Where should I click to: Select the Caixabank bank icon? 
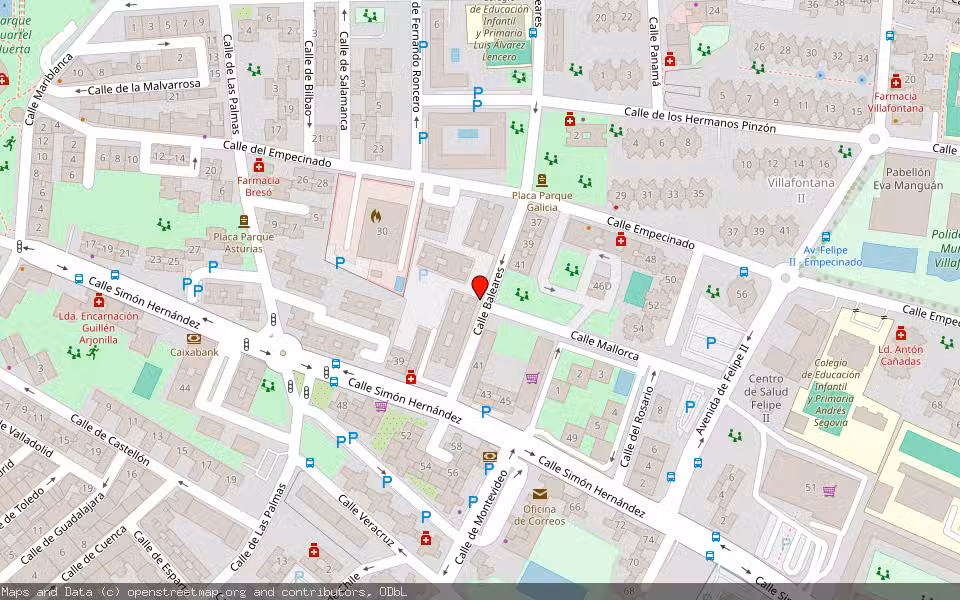[x=194, y=339]
